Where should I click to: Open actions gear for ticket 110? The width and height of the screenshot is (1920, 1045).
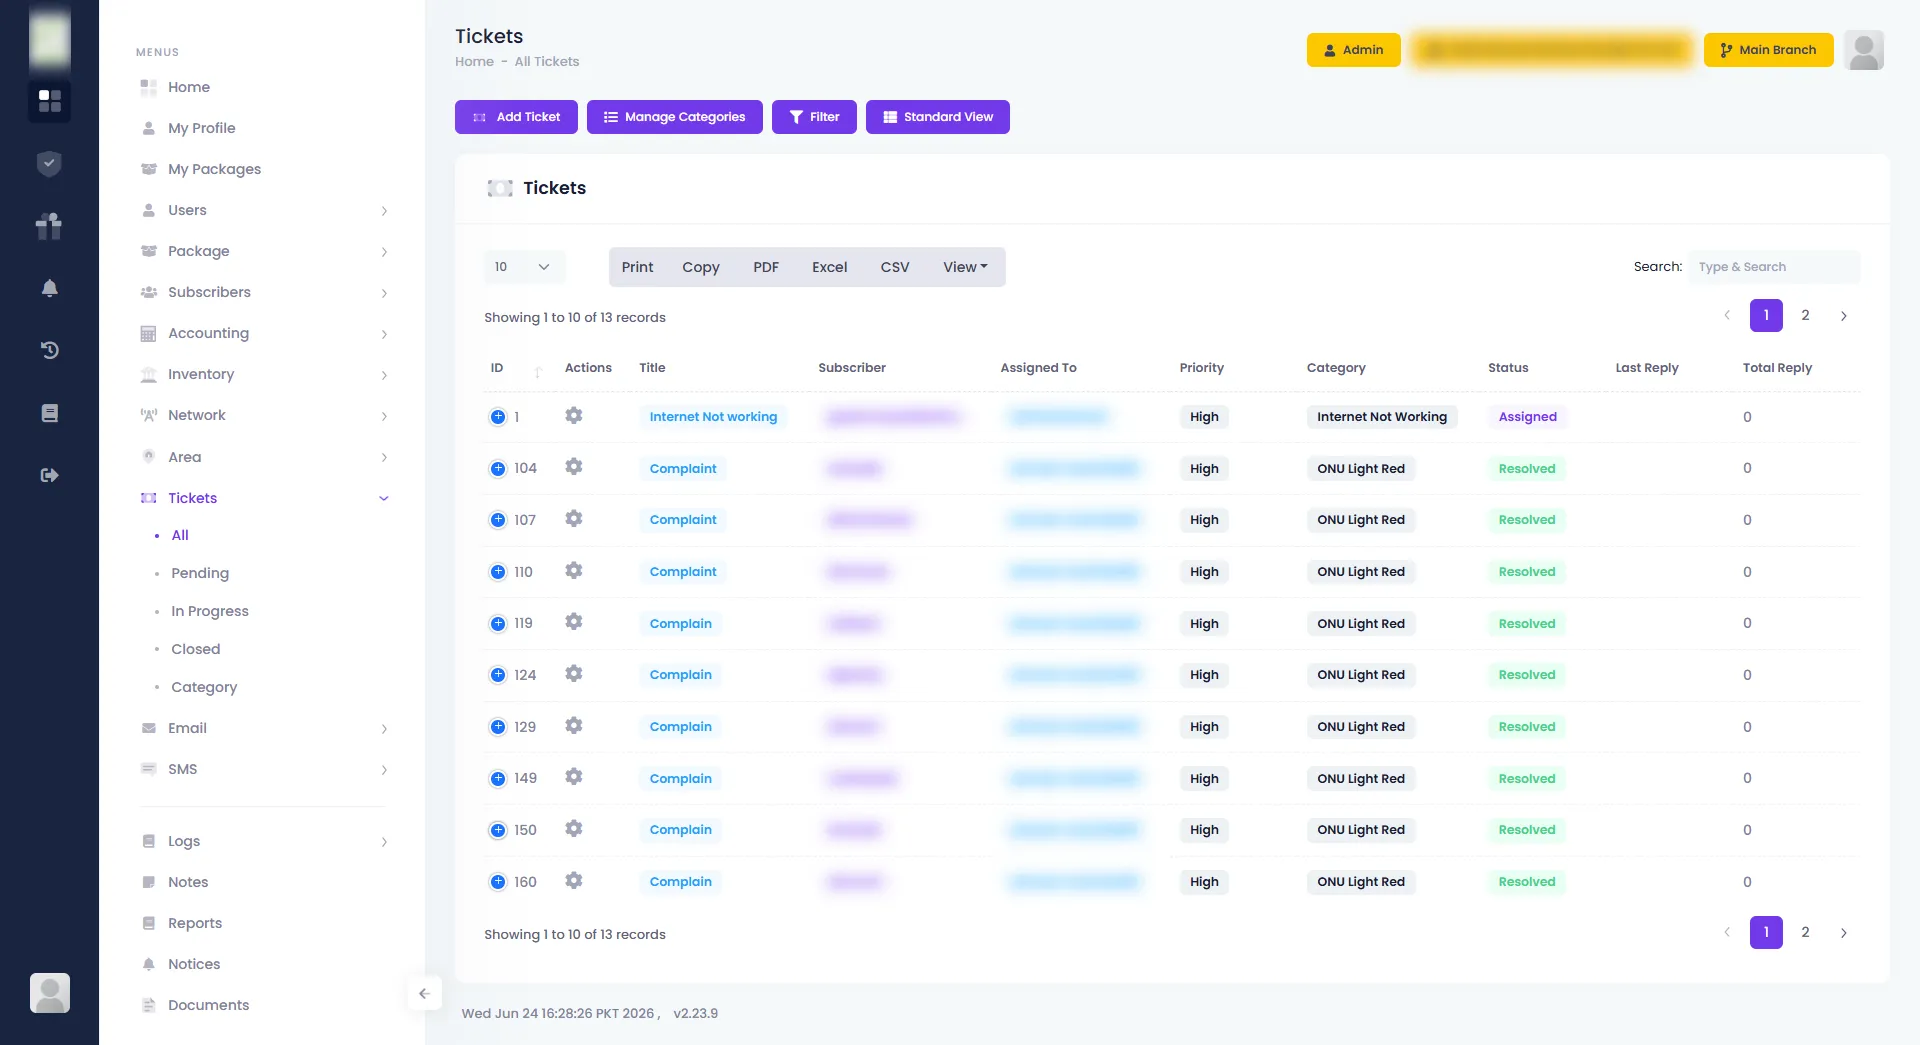(x=573, y=570)
